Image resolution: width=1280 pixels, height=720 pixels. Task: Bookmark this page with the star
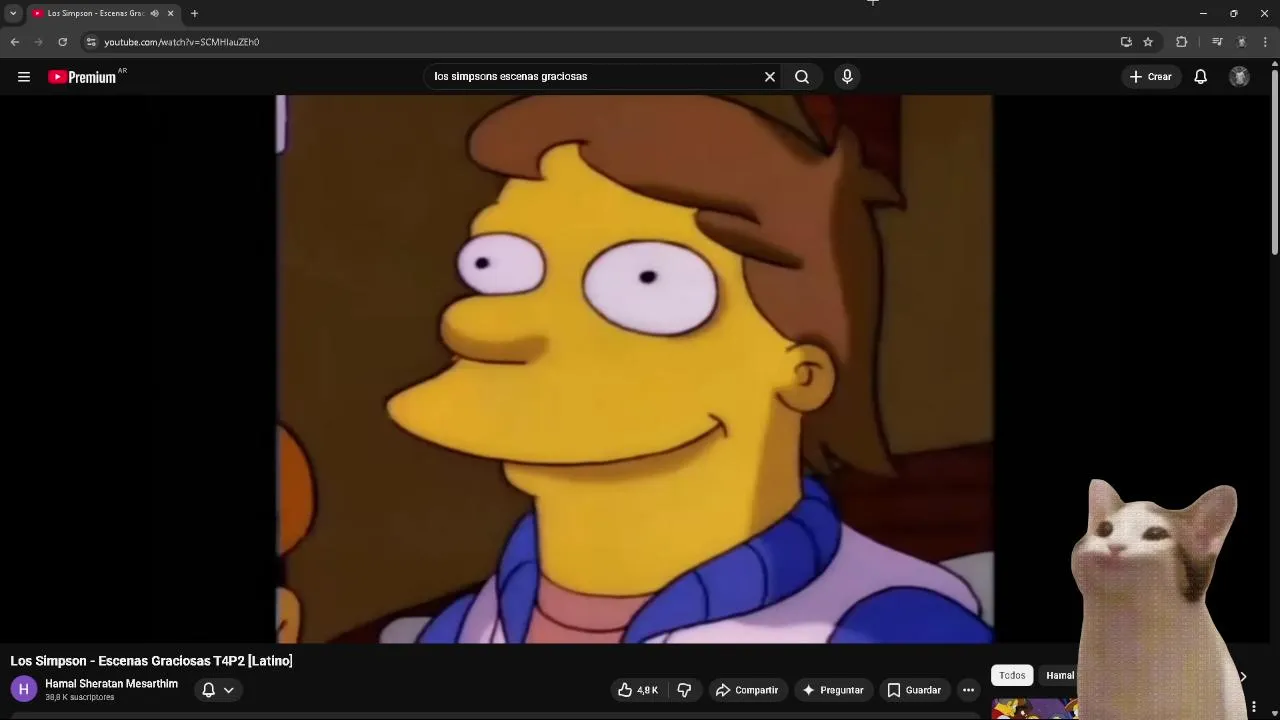(x=1148, y=42)
